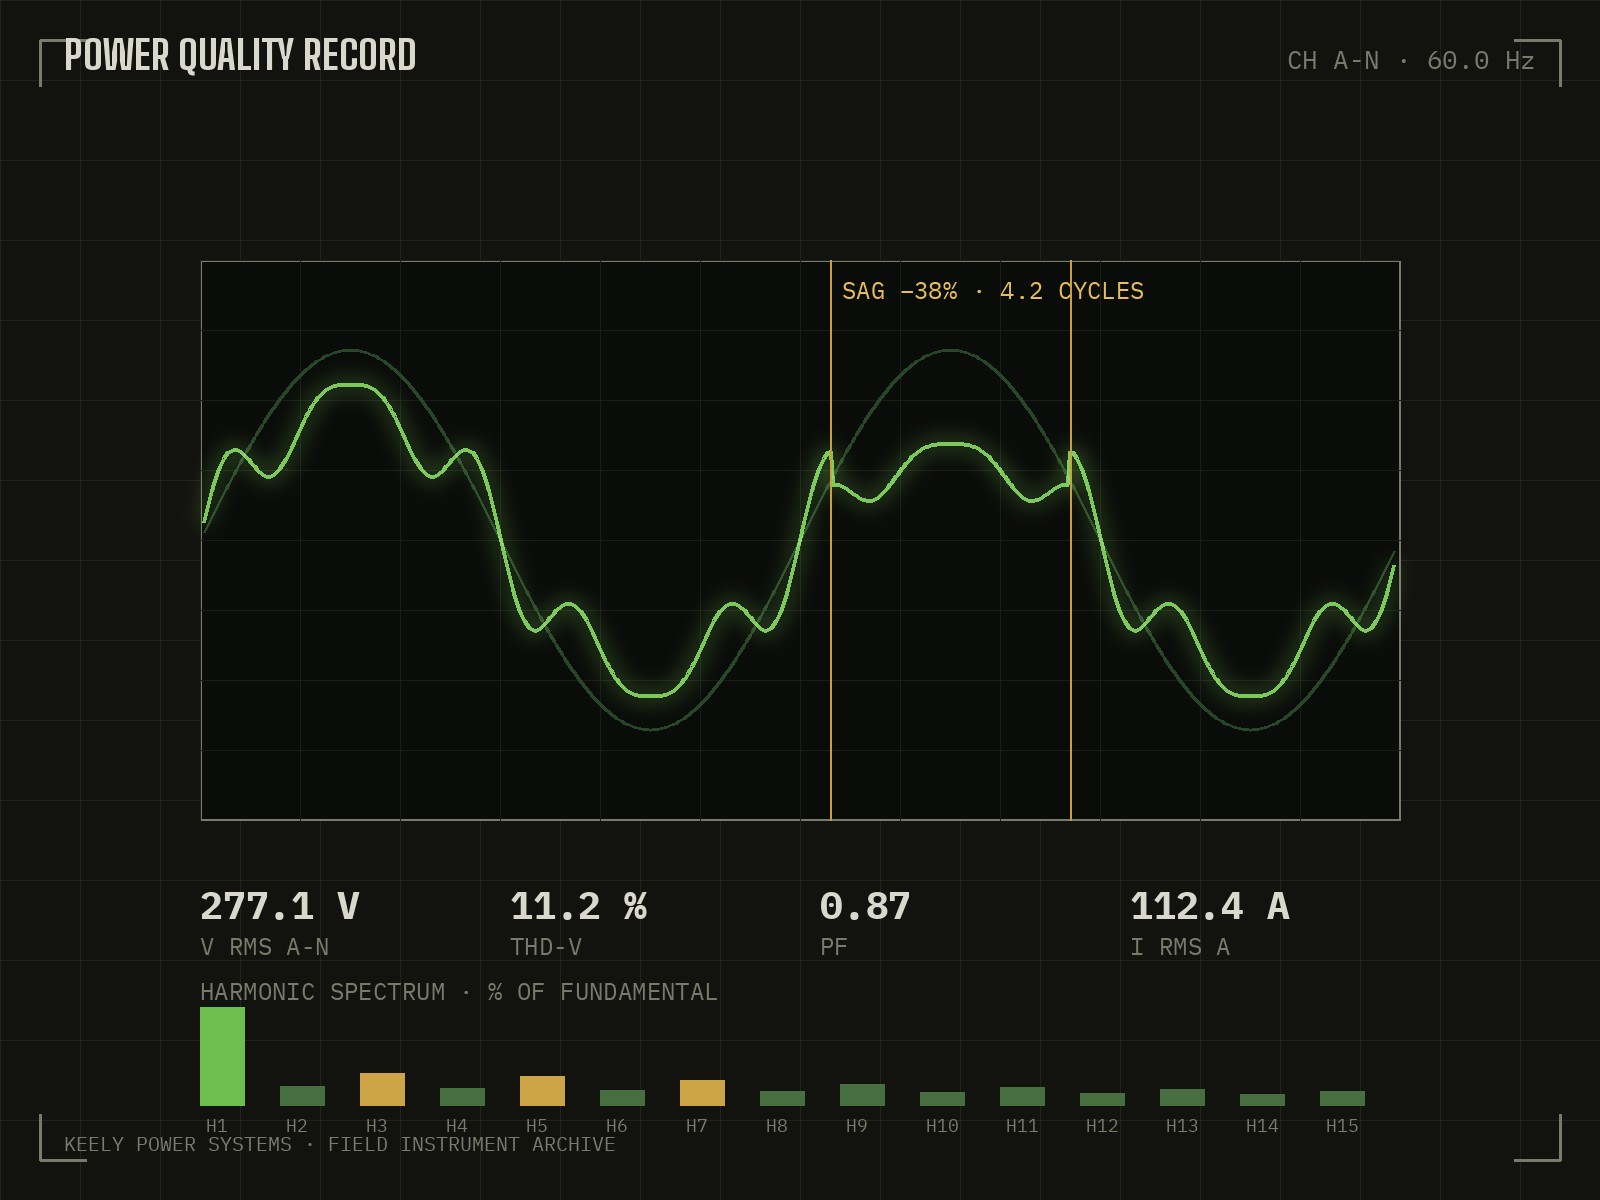Click the H15 axis label

click(1342, 1126)
